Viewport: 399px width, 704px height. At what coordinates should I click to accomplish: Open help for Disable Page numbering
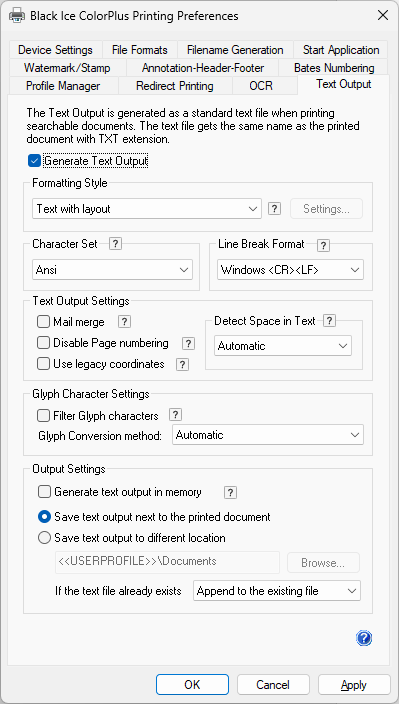pyautogui.click(x=188, y=343)
